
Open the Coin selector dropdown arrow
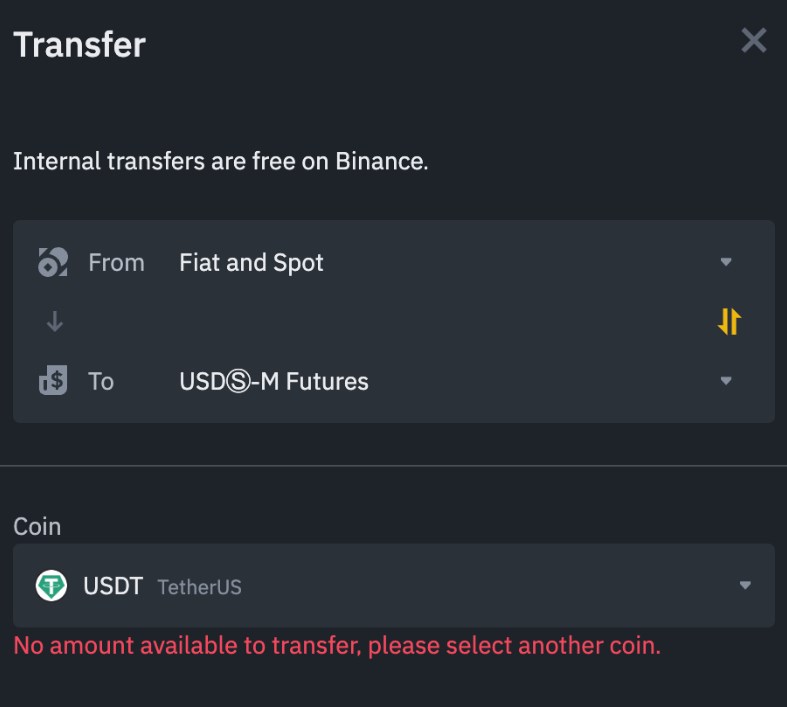[x=744, y=586]
